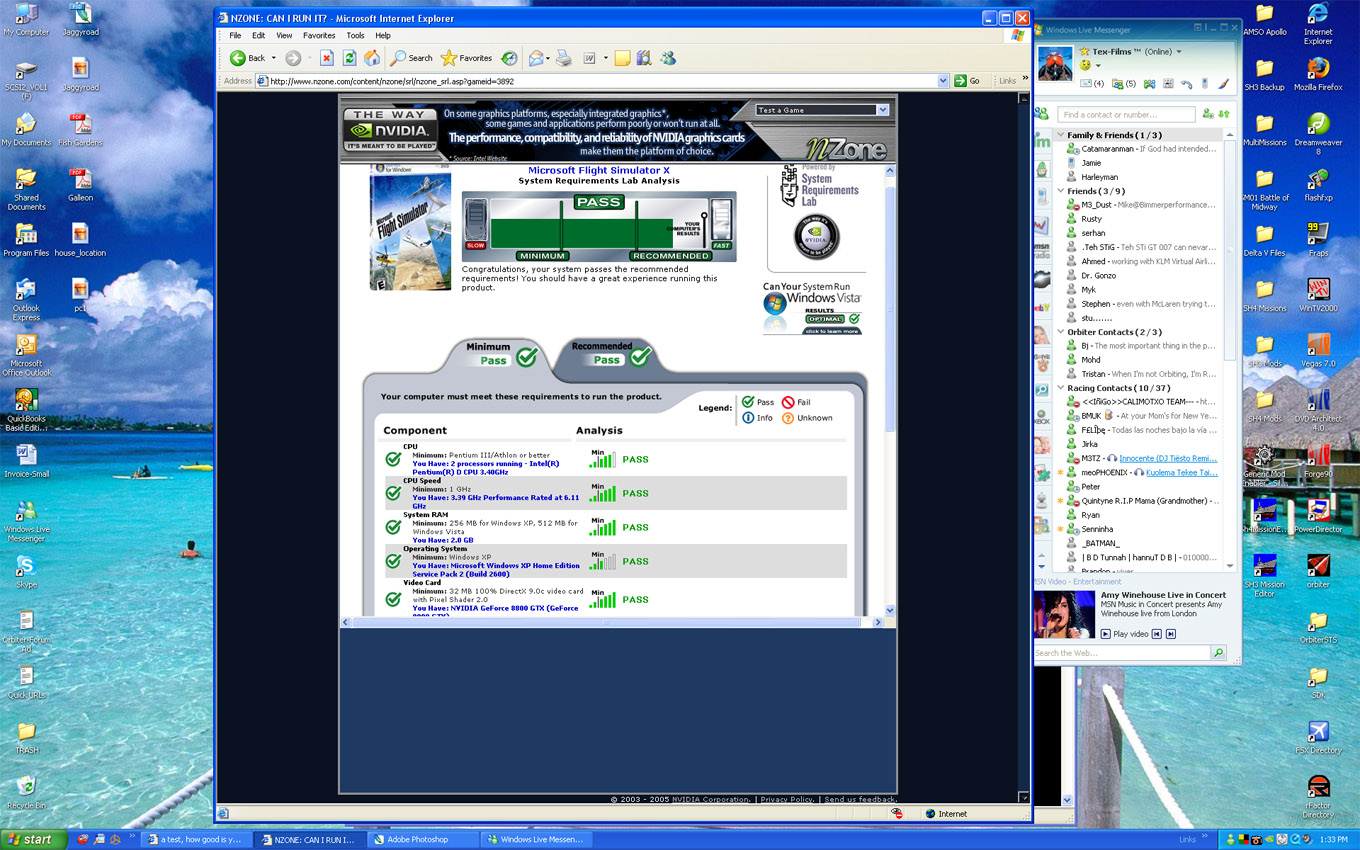Viewport: 1360px width, 850px height.
Task: Click the Play video control in Messenger
Action: [1124, 634]
